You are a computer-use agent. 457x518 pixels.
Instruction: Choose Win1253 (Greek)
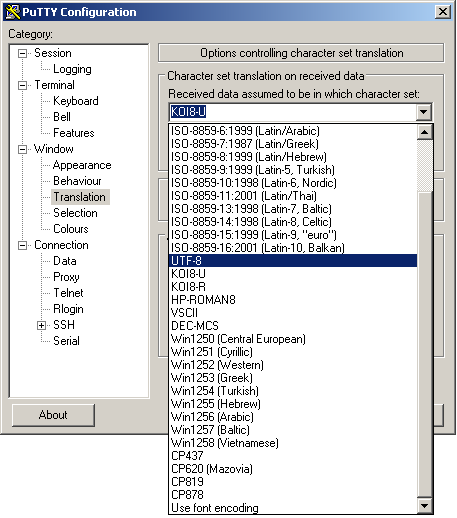[293, 378]
